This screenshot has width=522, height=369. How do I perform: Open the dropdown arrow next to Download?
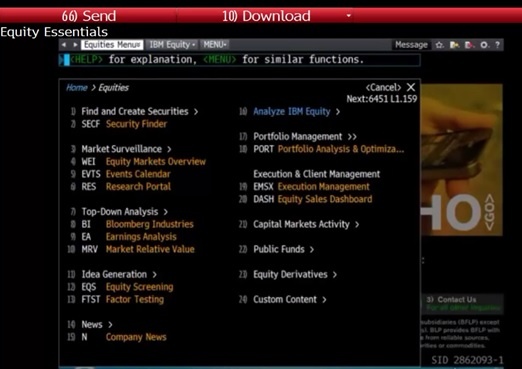pos(349,15)
